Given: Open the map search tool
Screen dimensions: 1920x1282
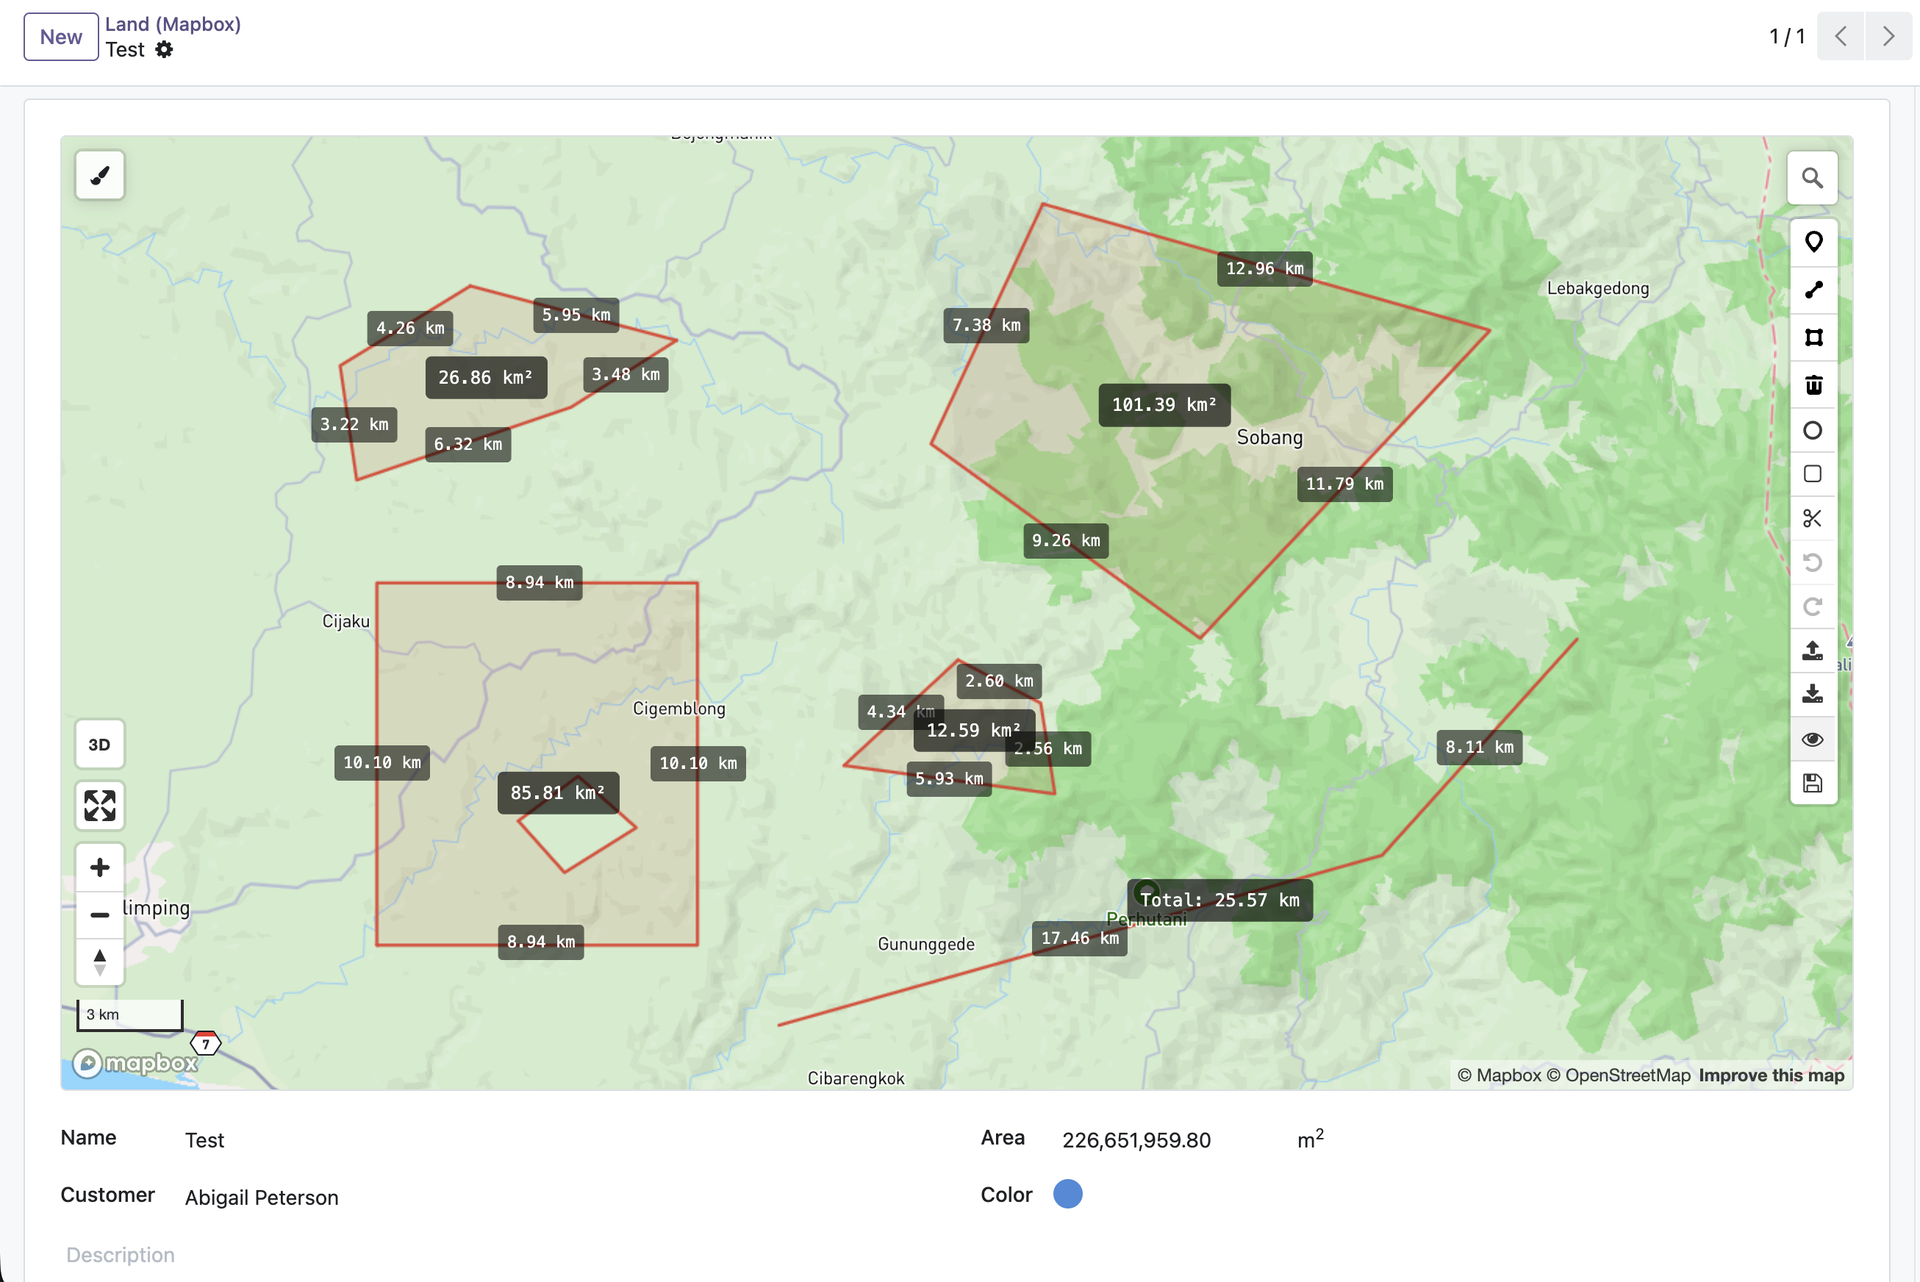Looking at the screenshot, I should click(1812, 178).
